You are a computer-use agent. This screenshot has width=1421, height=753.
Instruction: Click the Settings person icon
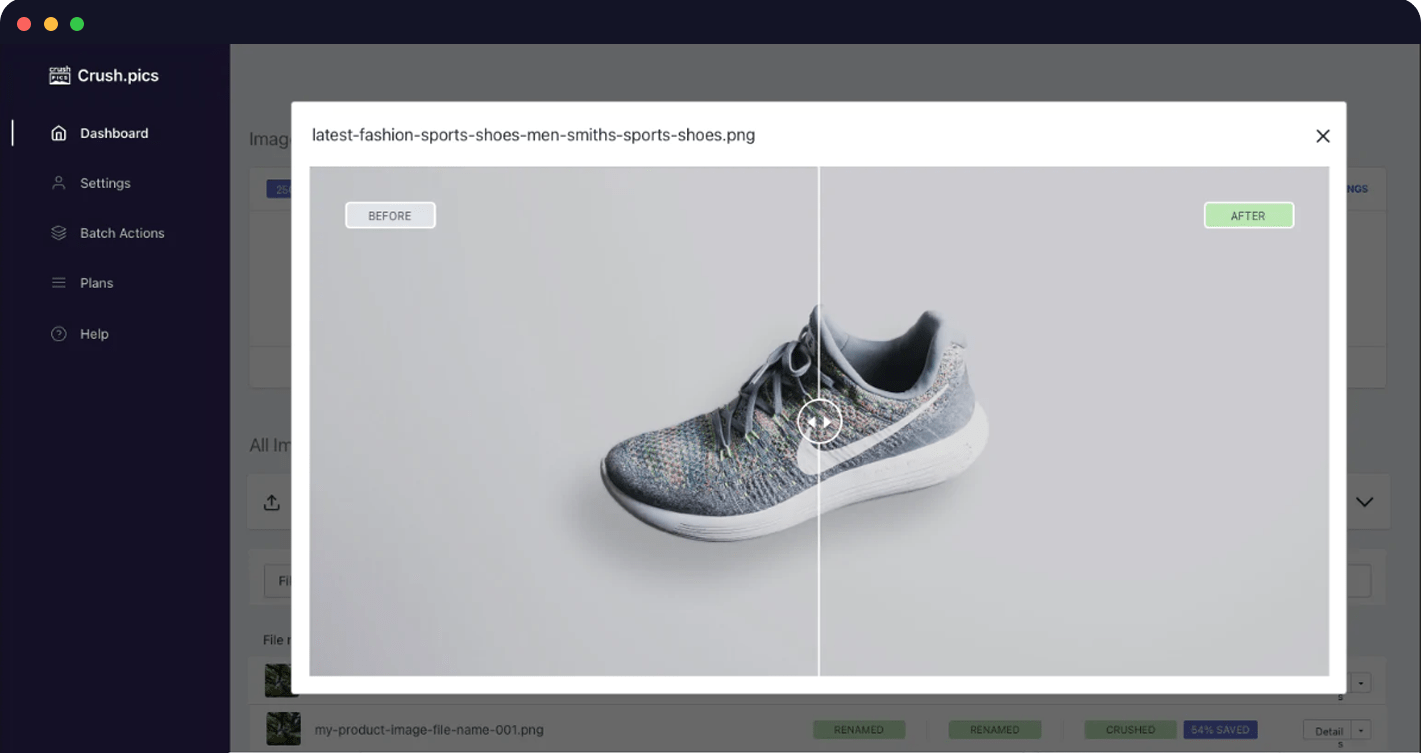[59, 183]
